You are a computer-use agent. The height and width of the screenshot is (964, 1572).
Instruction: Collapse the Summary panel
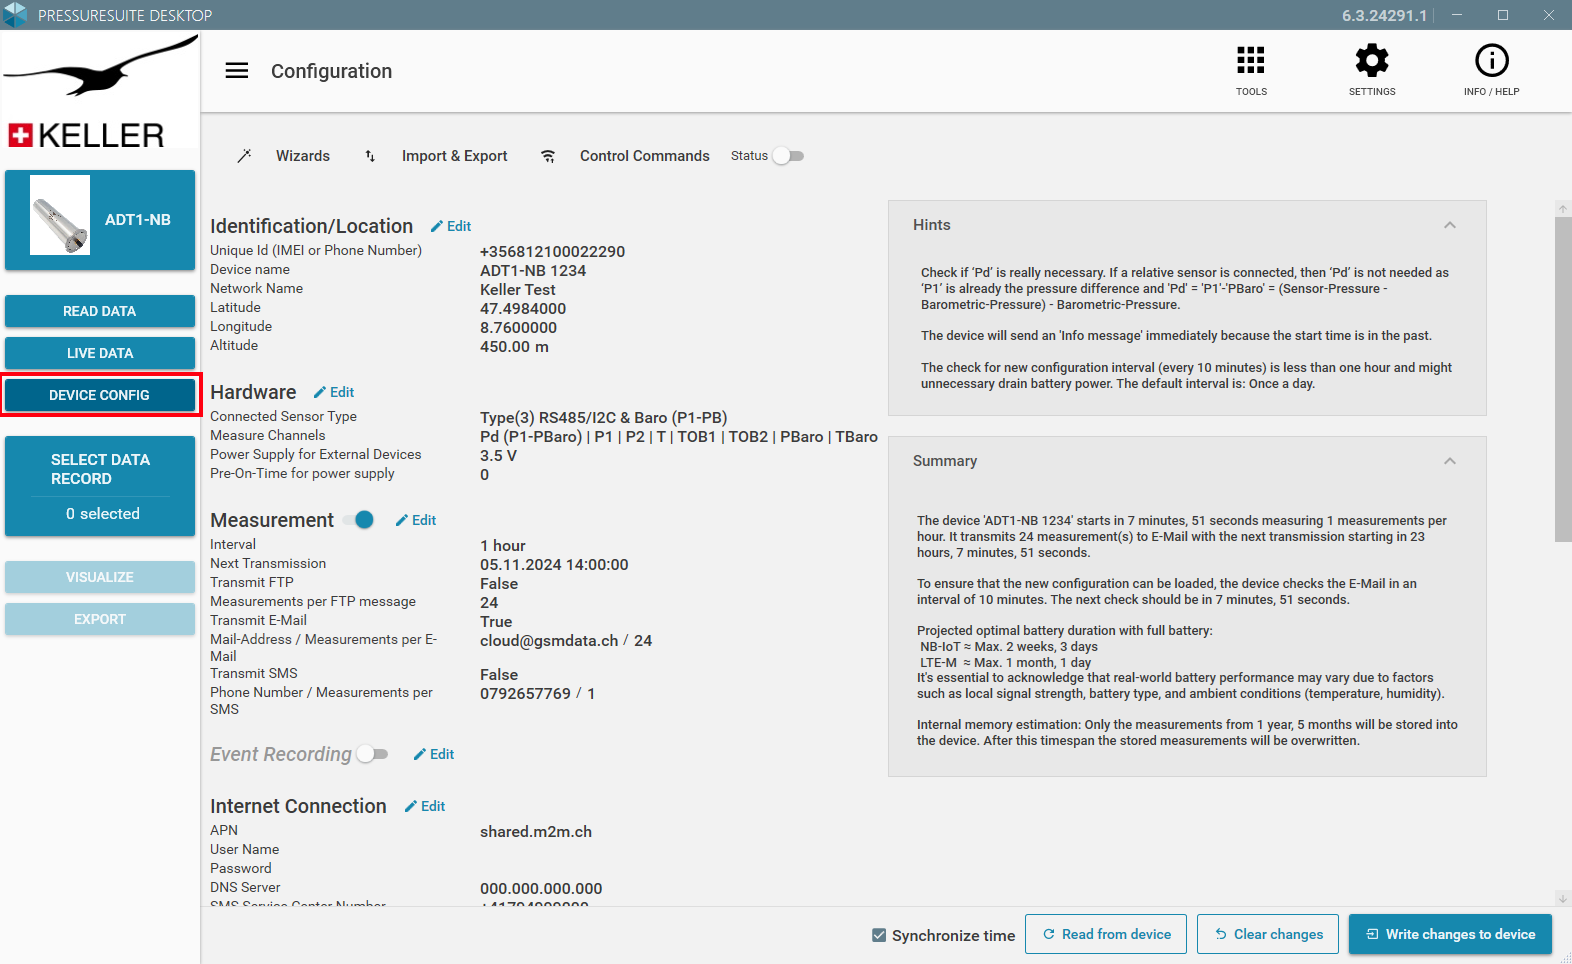1450,461
